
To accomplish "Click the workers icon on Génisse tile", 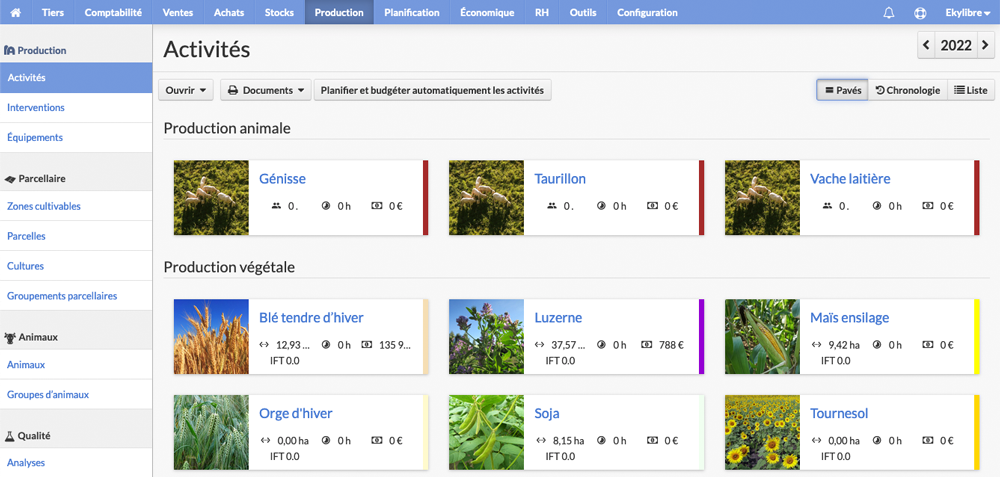I will tap(276, 206).
